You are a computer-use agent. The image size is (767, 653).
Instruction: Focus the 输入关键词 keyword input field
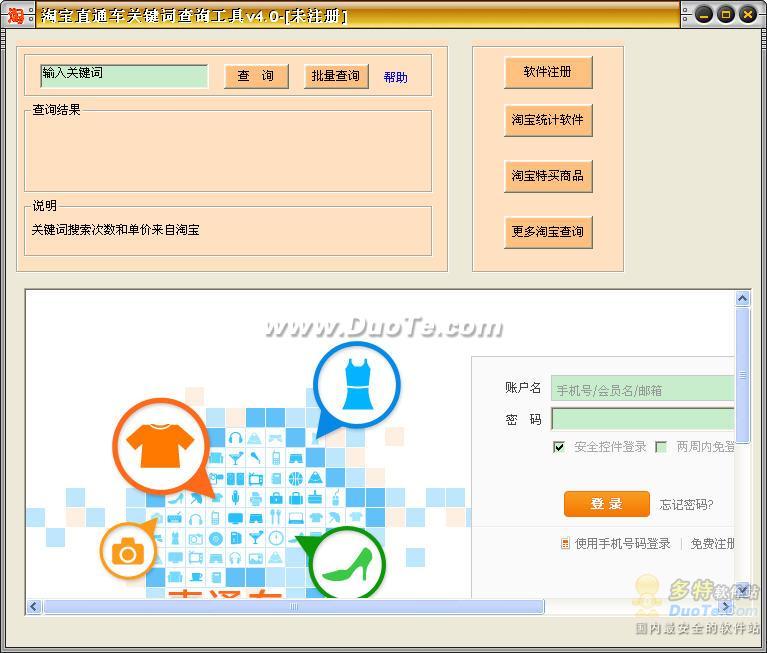(x=124, y=76)
